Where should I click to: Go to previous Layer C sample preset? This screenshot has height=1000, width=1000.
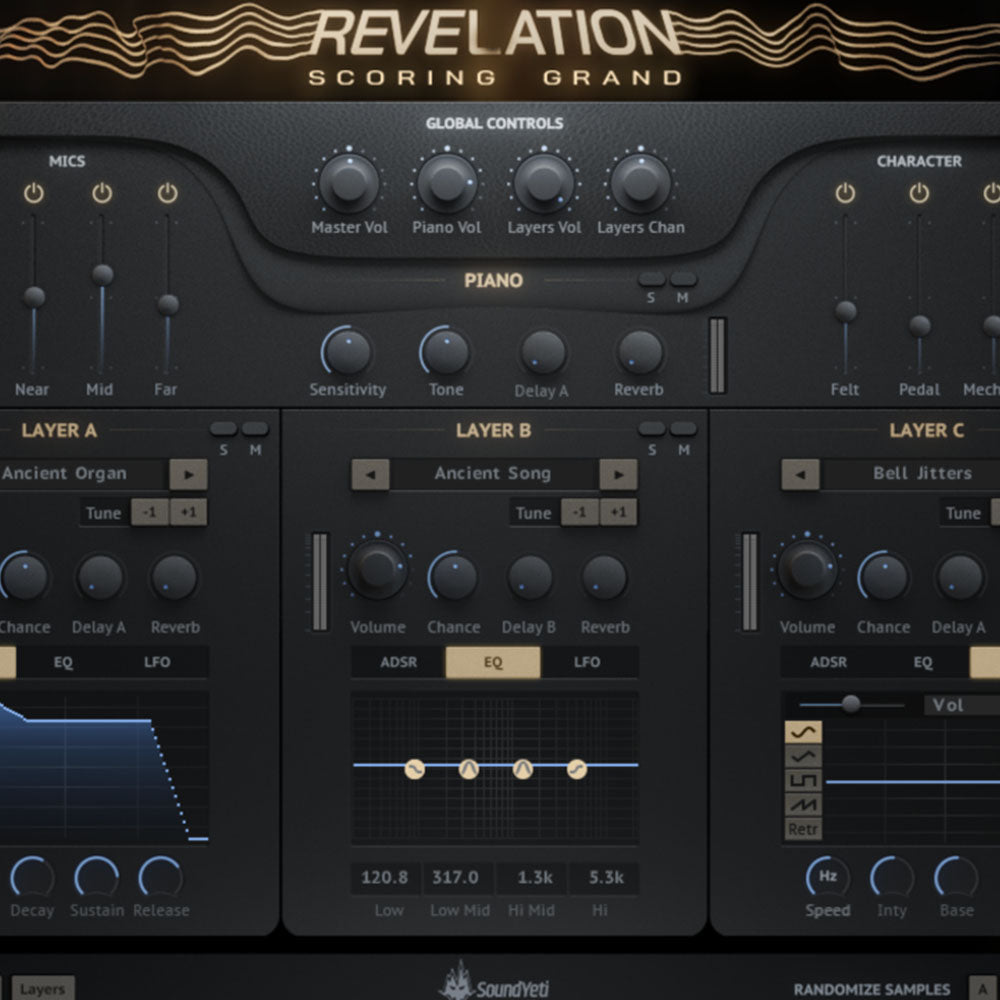(x=800, y=474)
